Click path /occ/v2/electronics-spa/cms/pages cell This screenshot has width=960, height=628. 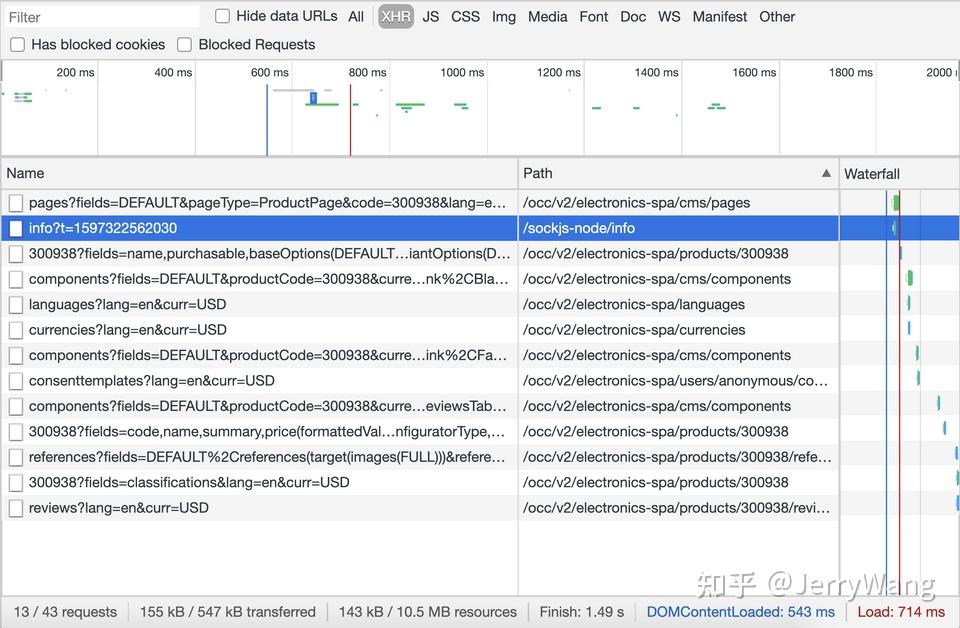tap(678, 203)
